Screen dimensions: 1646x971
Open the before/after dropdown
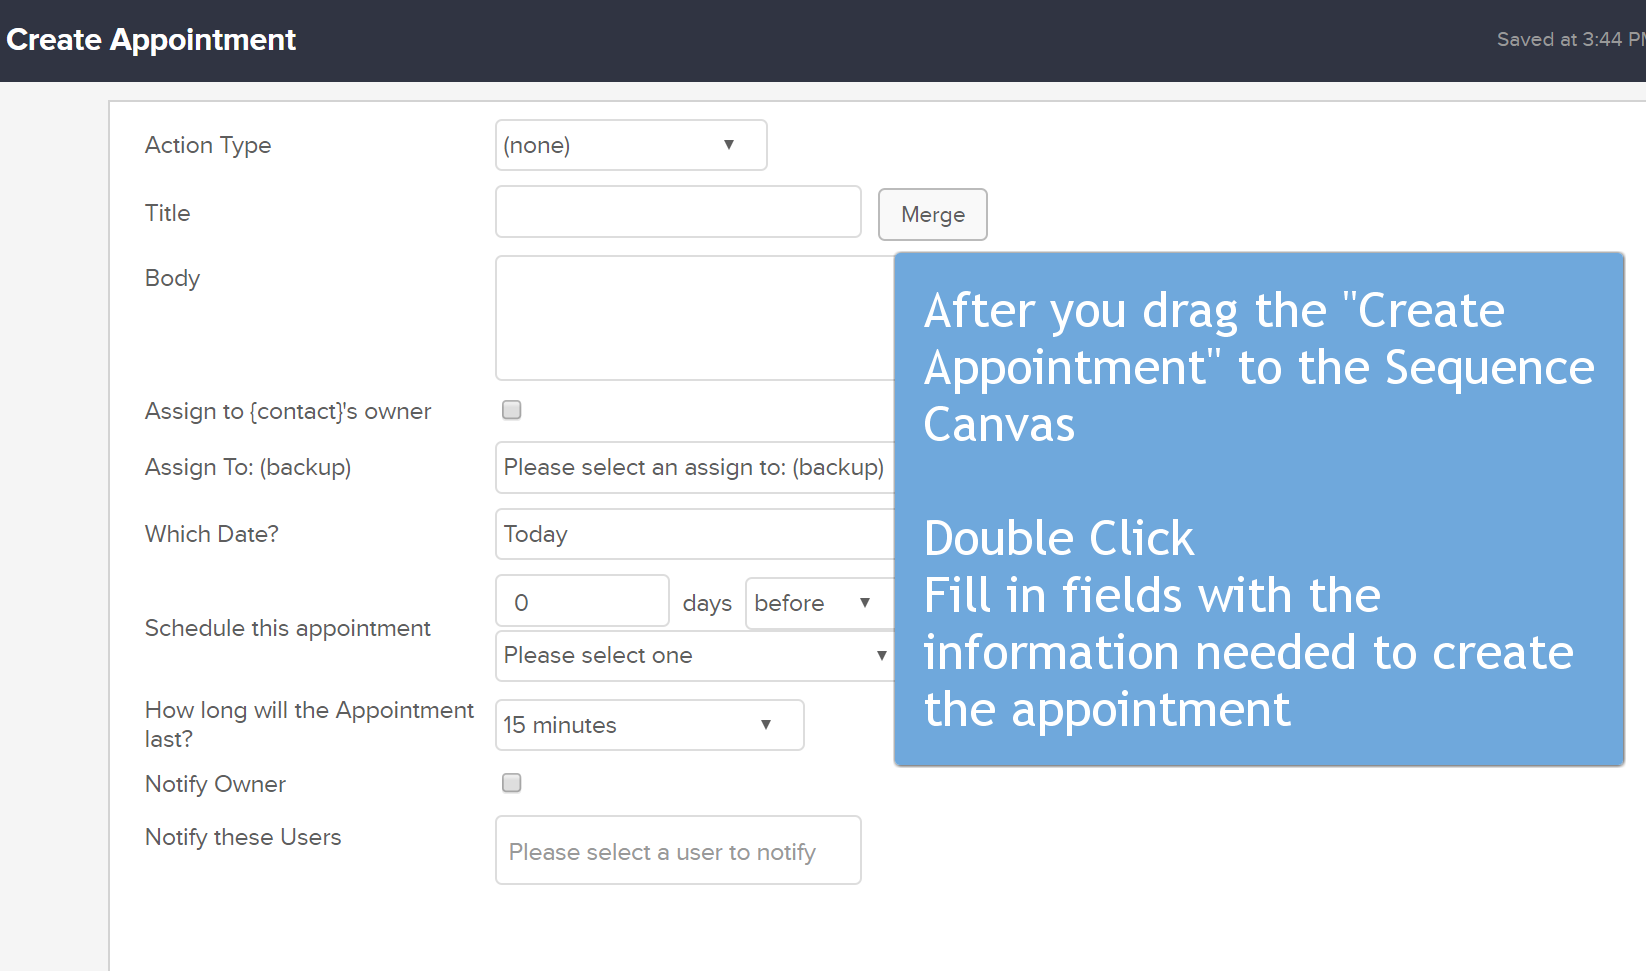click(819, 603)
